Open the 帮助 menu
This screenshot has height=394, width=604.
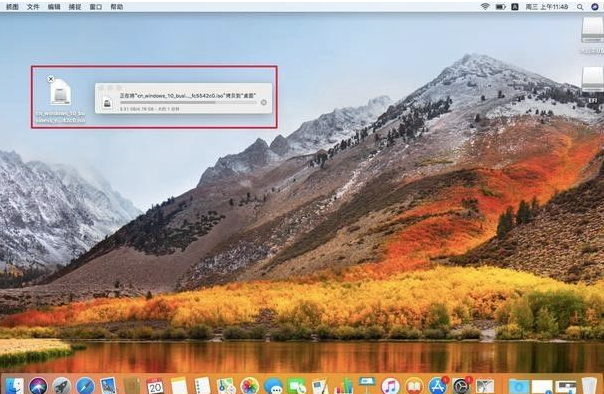coord(117,7)
